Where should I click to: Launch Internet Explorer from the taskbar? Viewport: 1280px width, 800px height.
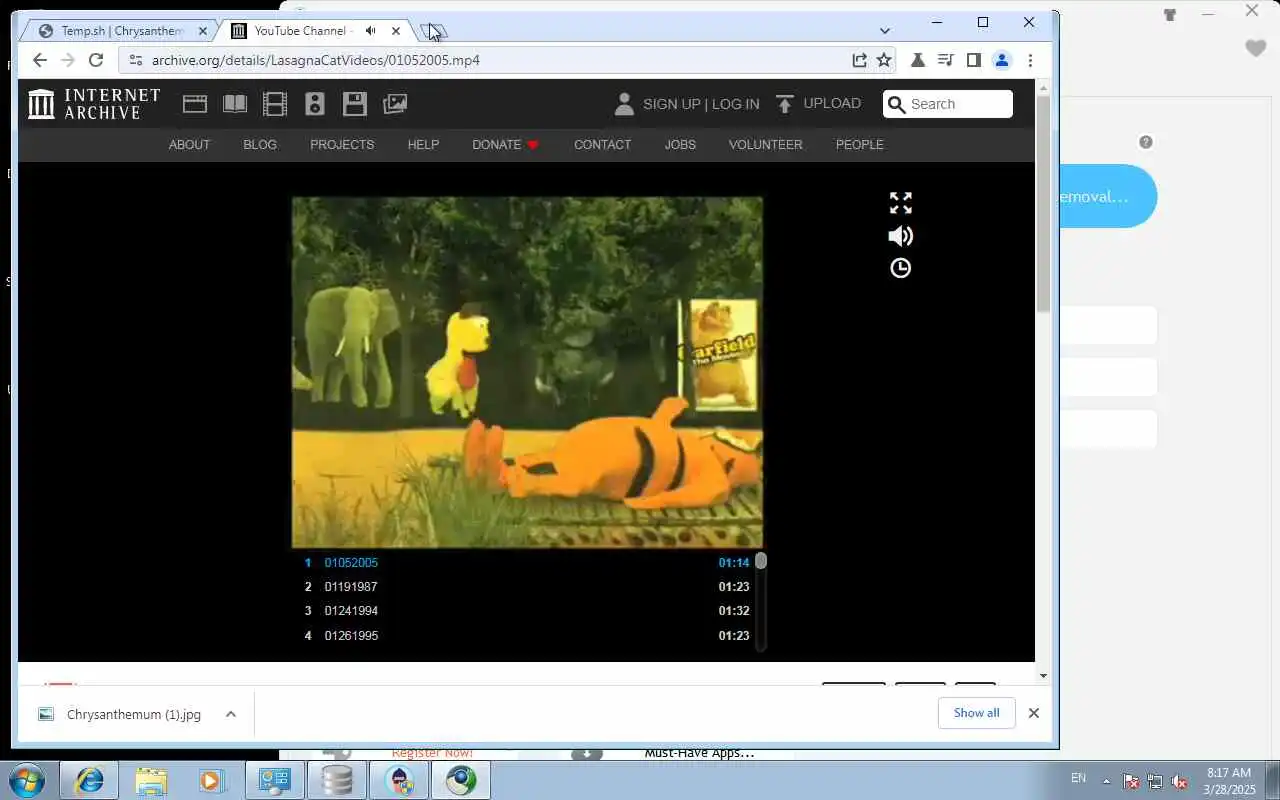click(x=89, y=780)
